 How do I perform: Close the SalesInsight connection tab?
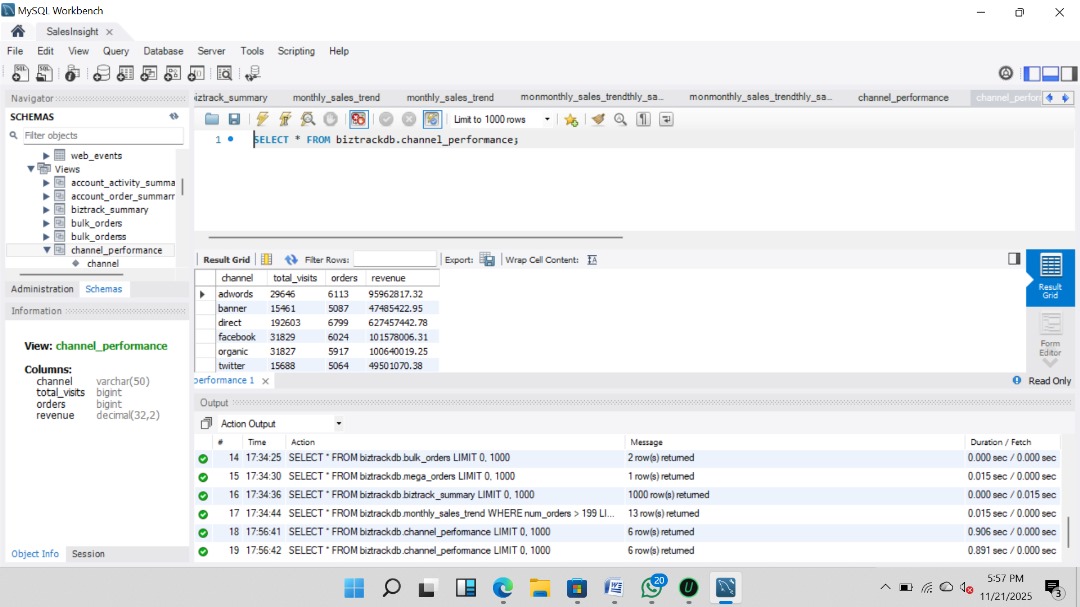point(110,32)
